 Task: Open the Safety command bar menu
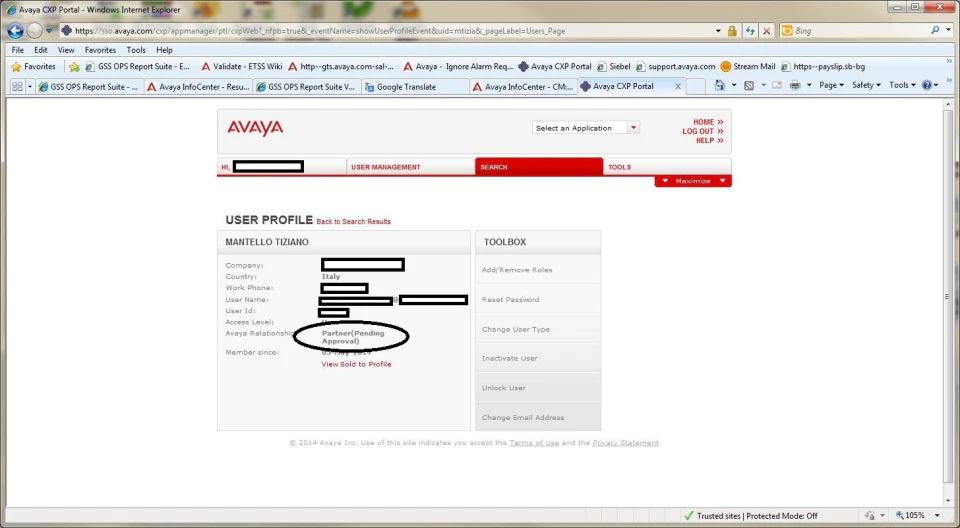click(866, 85)
